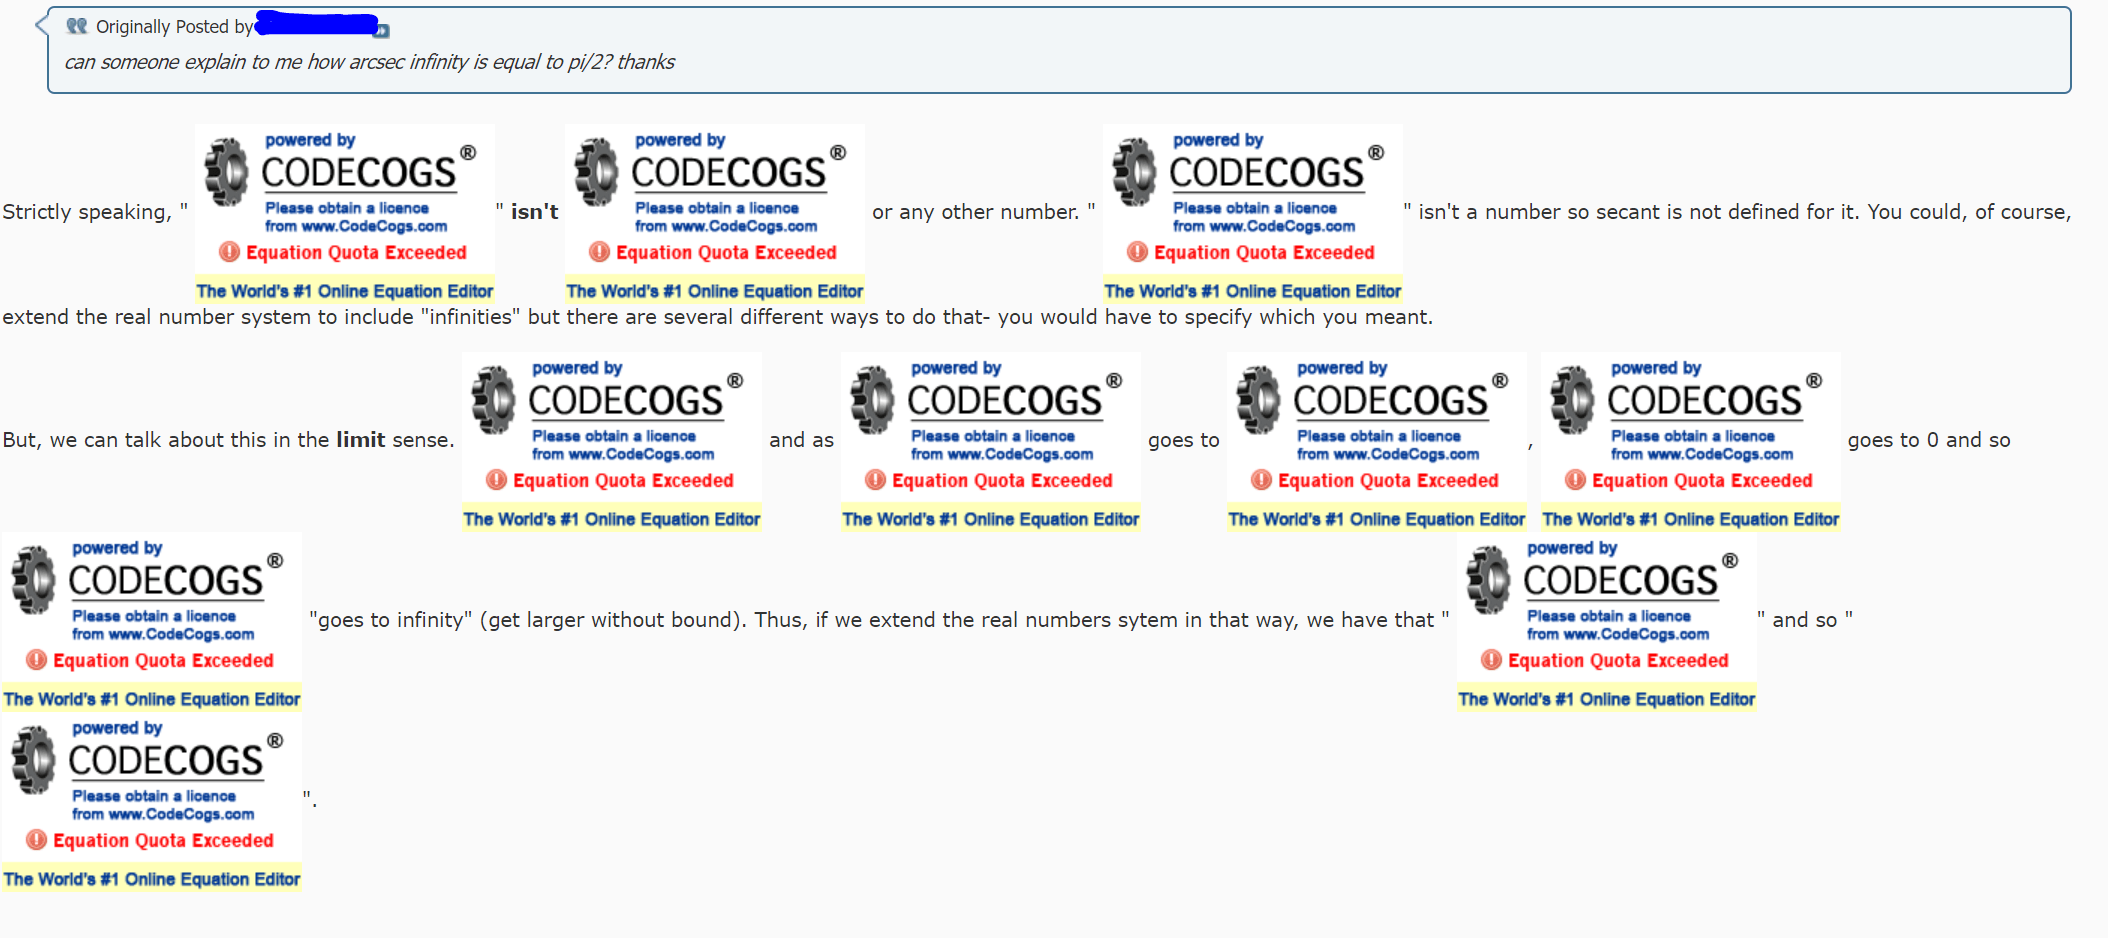Viewport: 2108px width, 938px height.
Task: Click the bold word "isn't"
Action: tap(535, 212)
